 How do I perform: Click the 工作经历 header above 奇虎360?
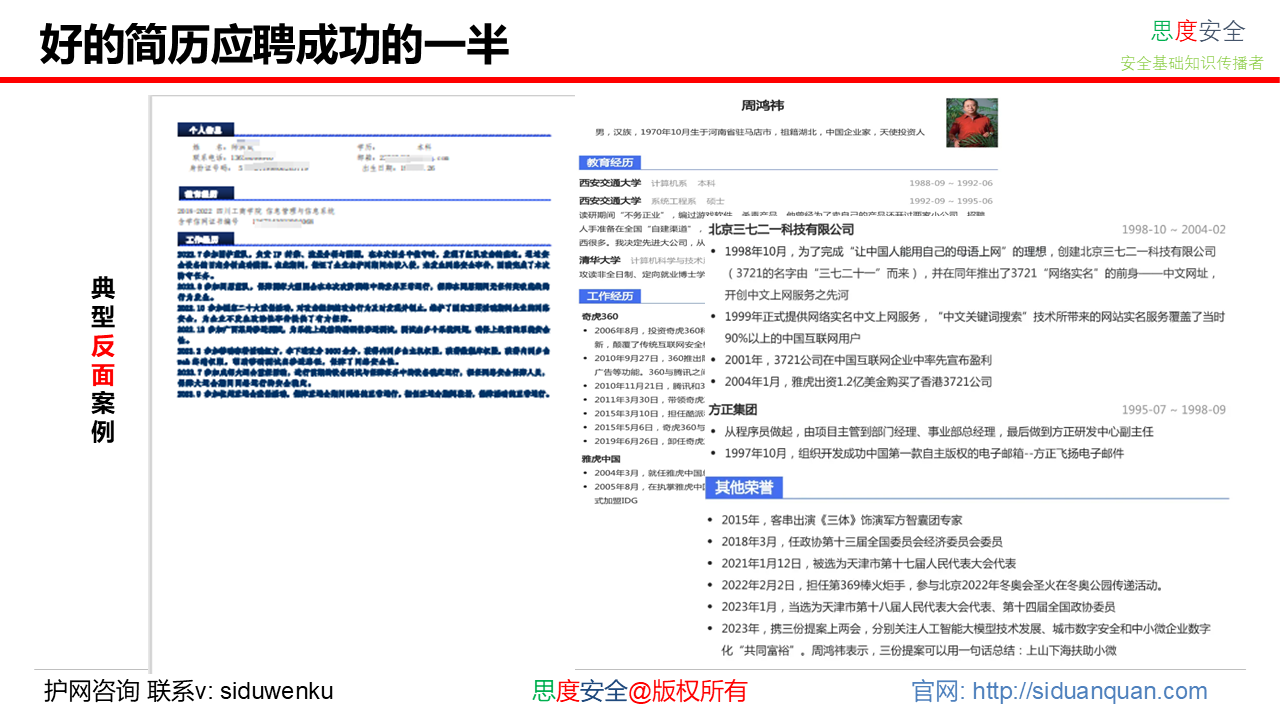click(609, 296)
